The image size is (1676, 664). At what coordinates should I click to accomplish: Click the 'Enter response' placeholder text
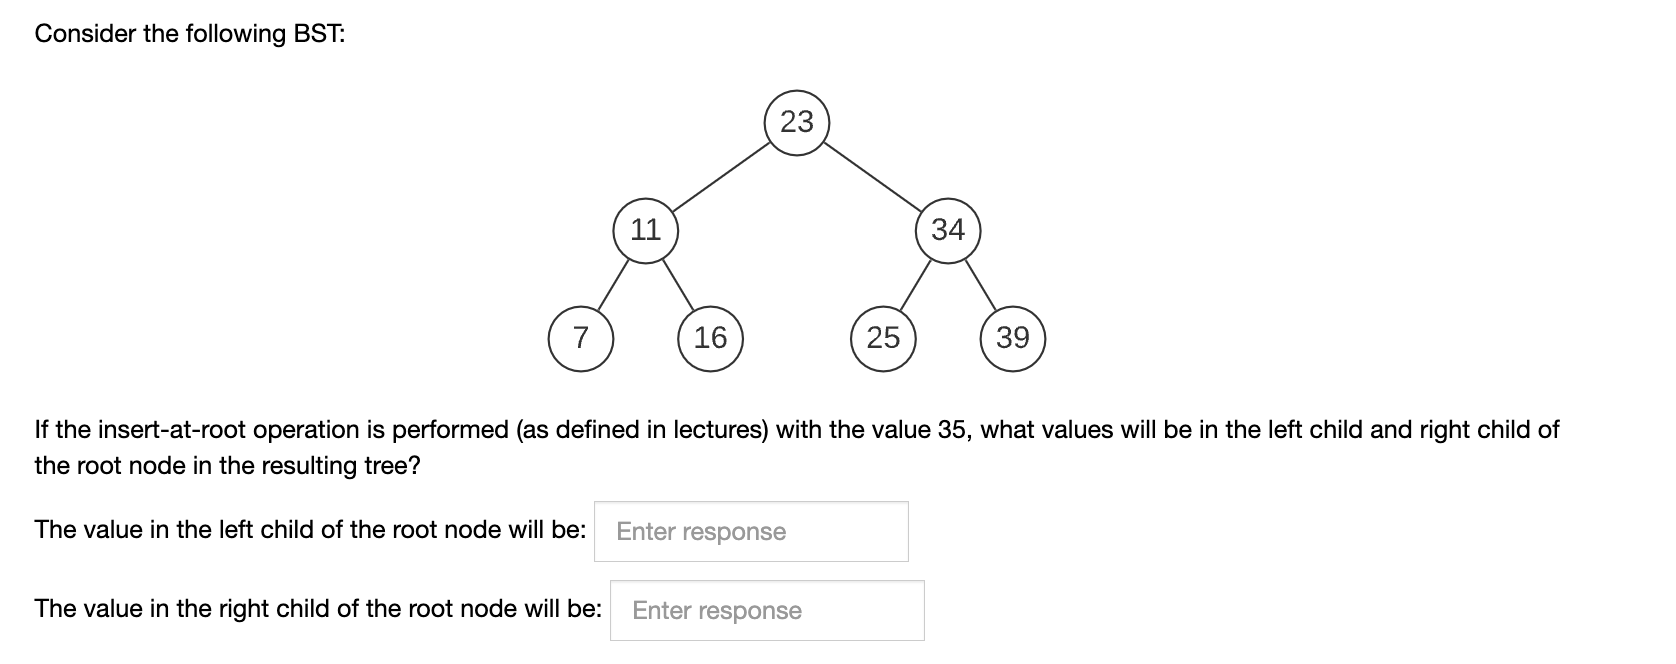pyautogui.click(x=700, y=531)
